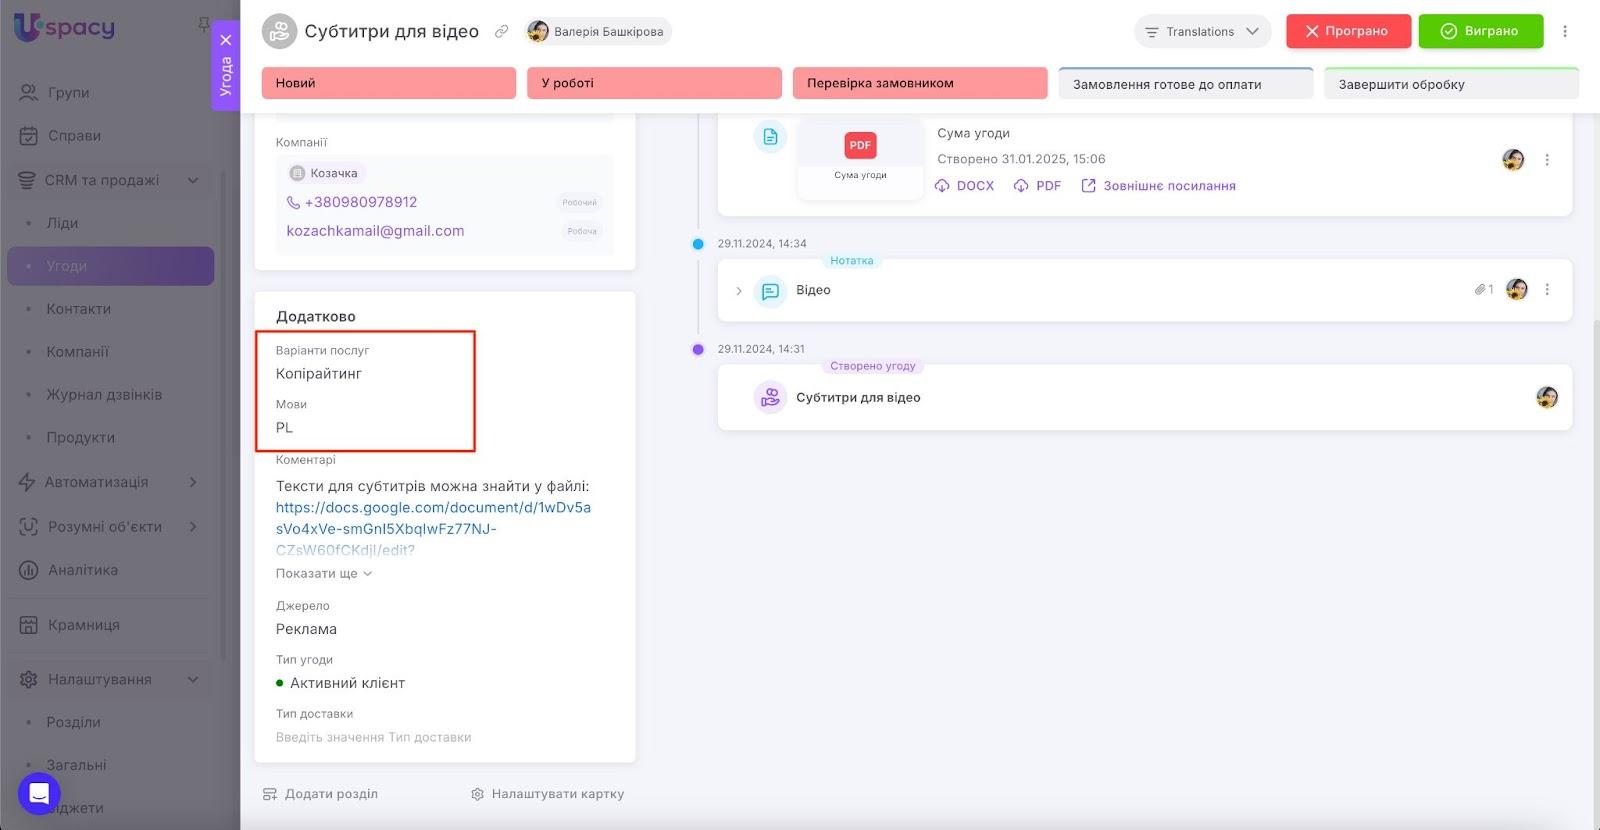Image resolution: width=1600 pixels, height=830 pixels.
Task: Click author avatar on Відео note
Action: [x=1517, y=290]
